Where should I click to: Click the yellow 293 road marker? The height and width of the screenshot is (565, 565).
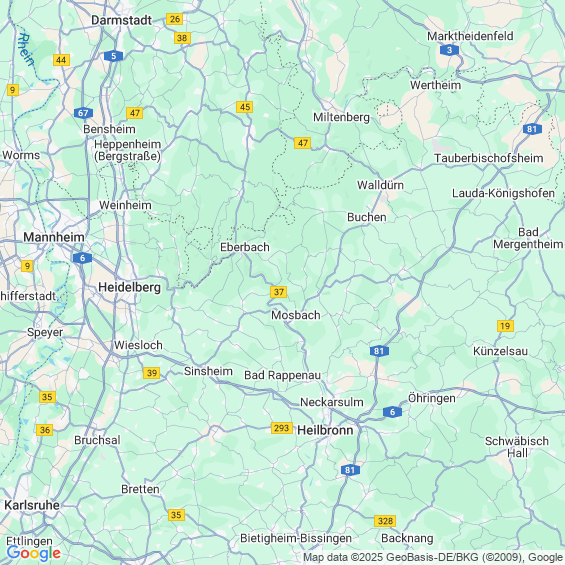282,428
